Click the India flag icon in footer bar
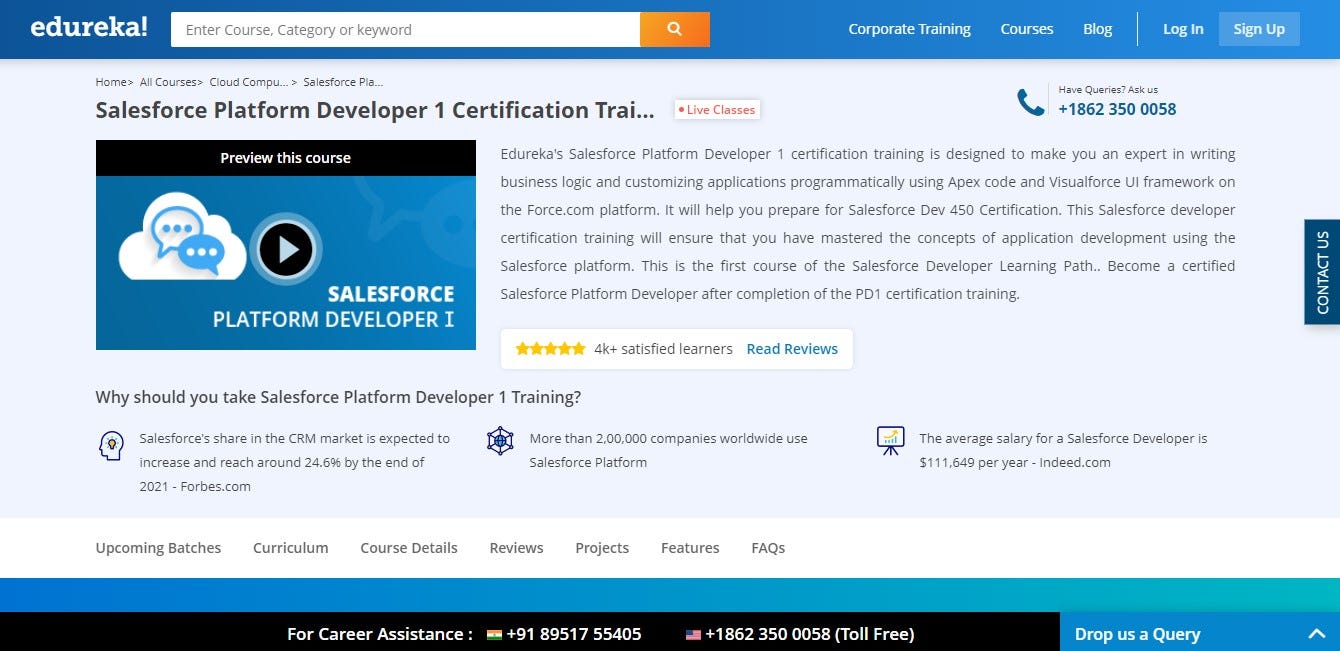The width and height of the screenshot is (1340, 651). point(494,634)
